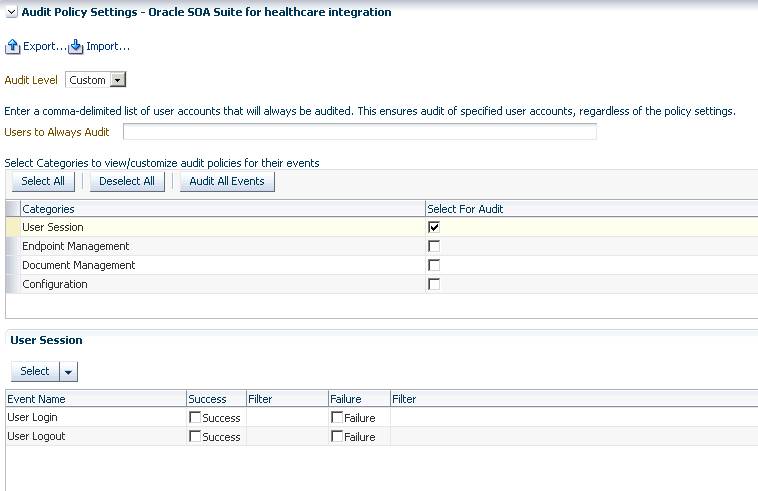
Task: Select the Configuration category row
Action: pos(382,284)
